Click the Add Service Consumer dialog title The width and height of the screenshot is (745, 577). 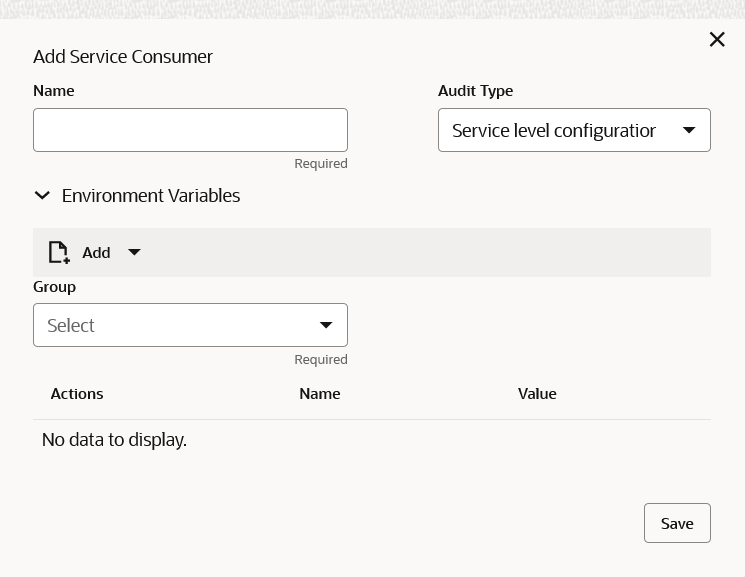(123, 57)
